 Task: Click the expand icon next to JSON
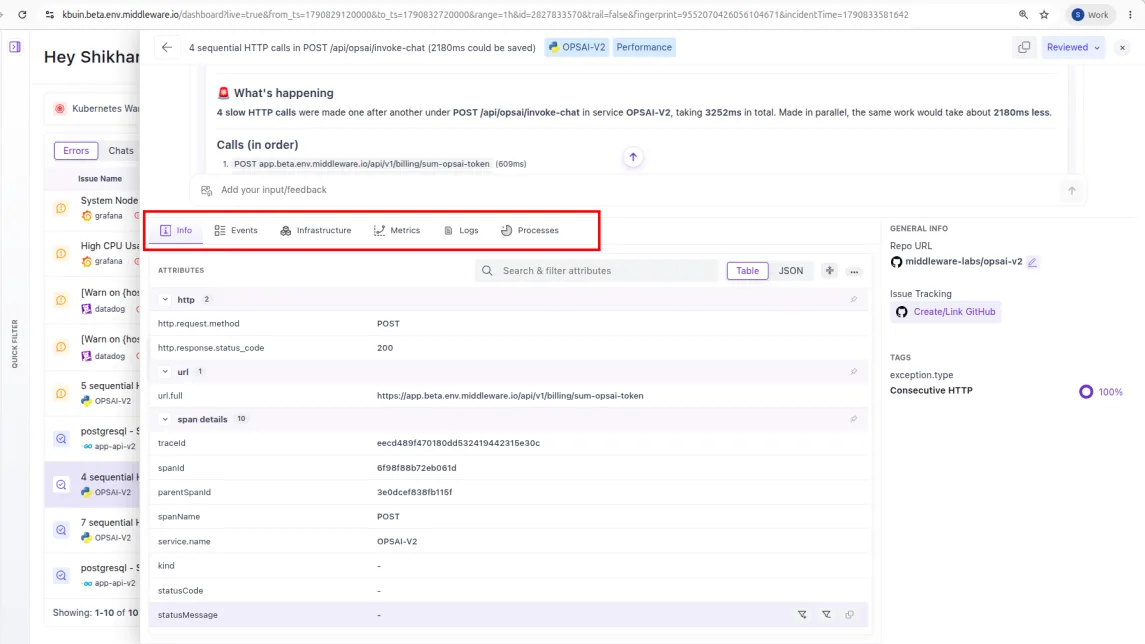pos(830,271)
